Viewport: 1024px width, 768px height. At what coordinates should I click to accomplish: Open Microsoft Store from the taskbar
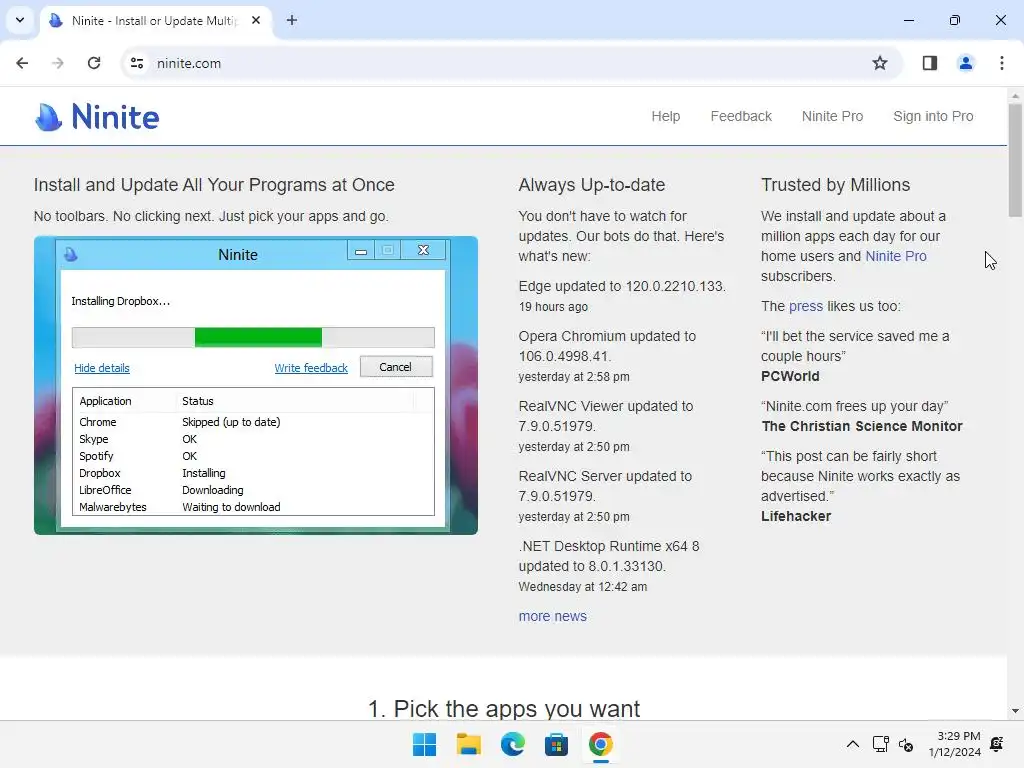point(556,744)
